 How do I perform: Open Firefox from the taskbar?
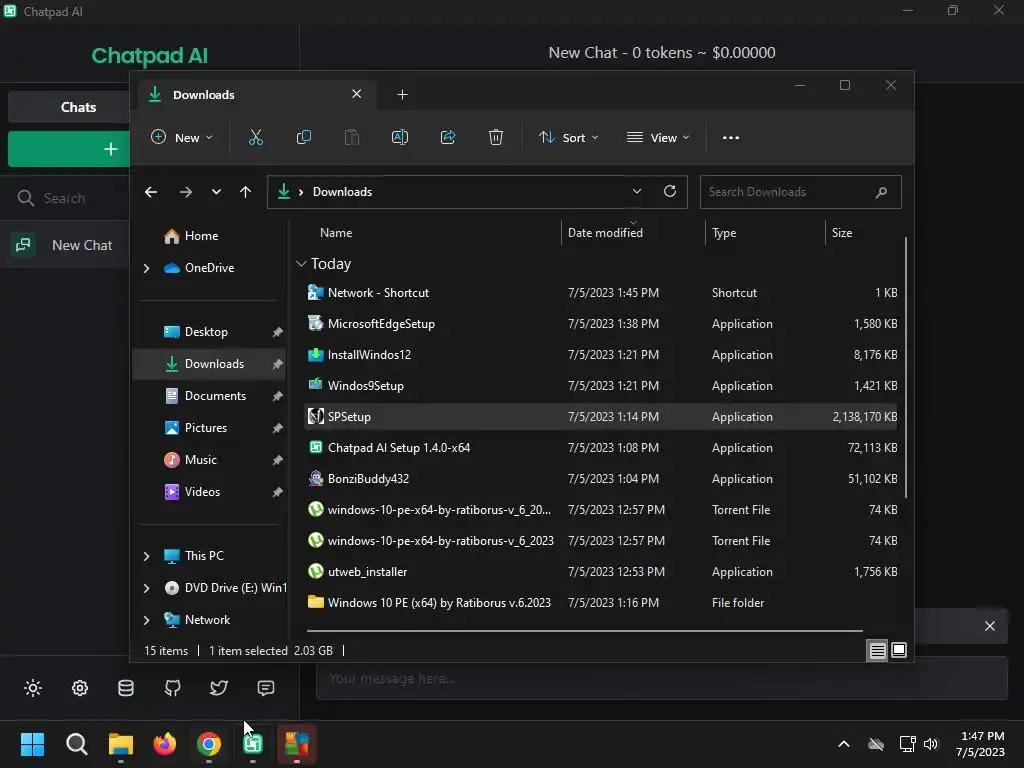click(165, 744)
